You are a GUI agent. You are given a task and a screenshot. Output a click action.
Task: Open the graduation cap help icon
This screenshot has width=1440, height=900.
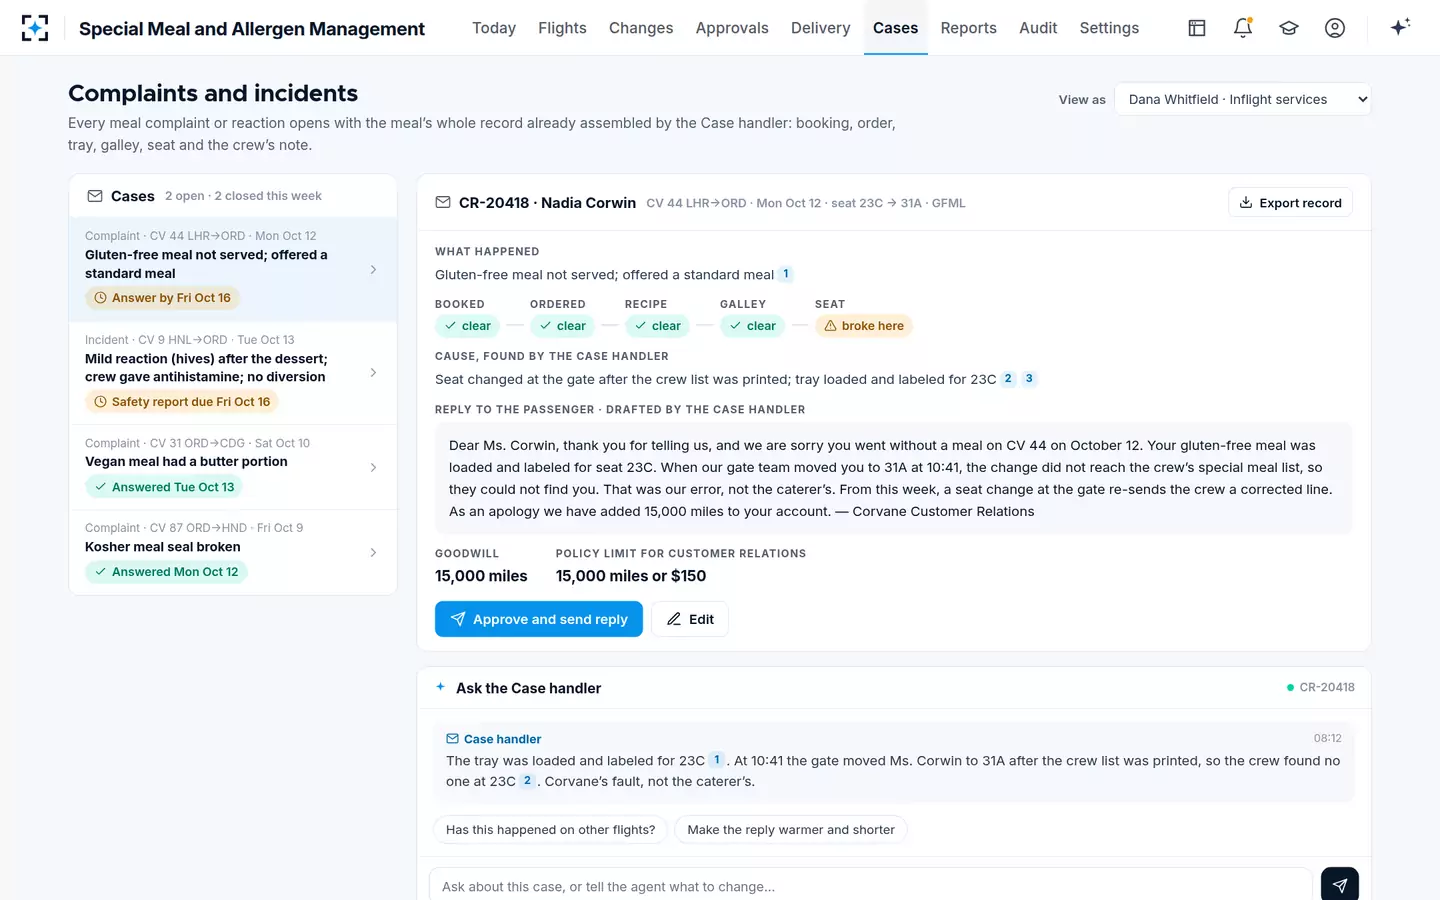point(1289,28)
